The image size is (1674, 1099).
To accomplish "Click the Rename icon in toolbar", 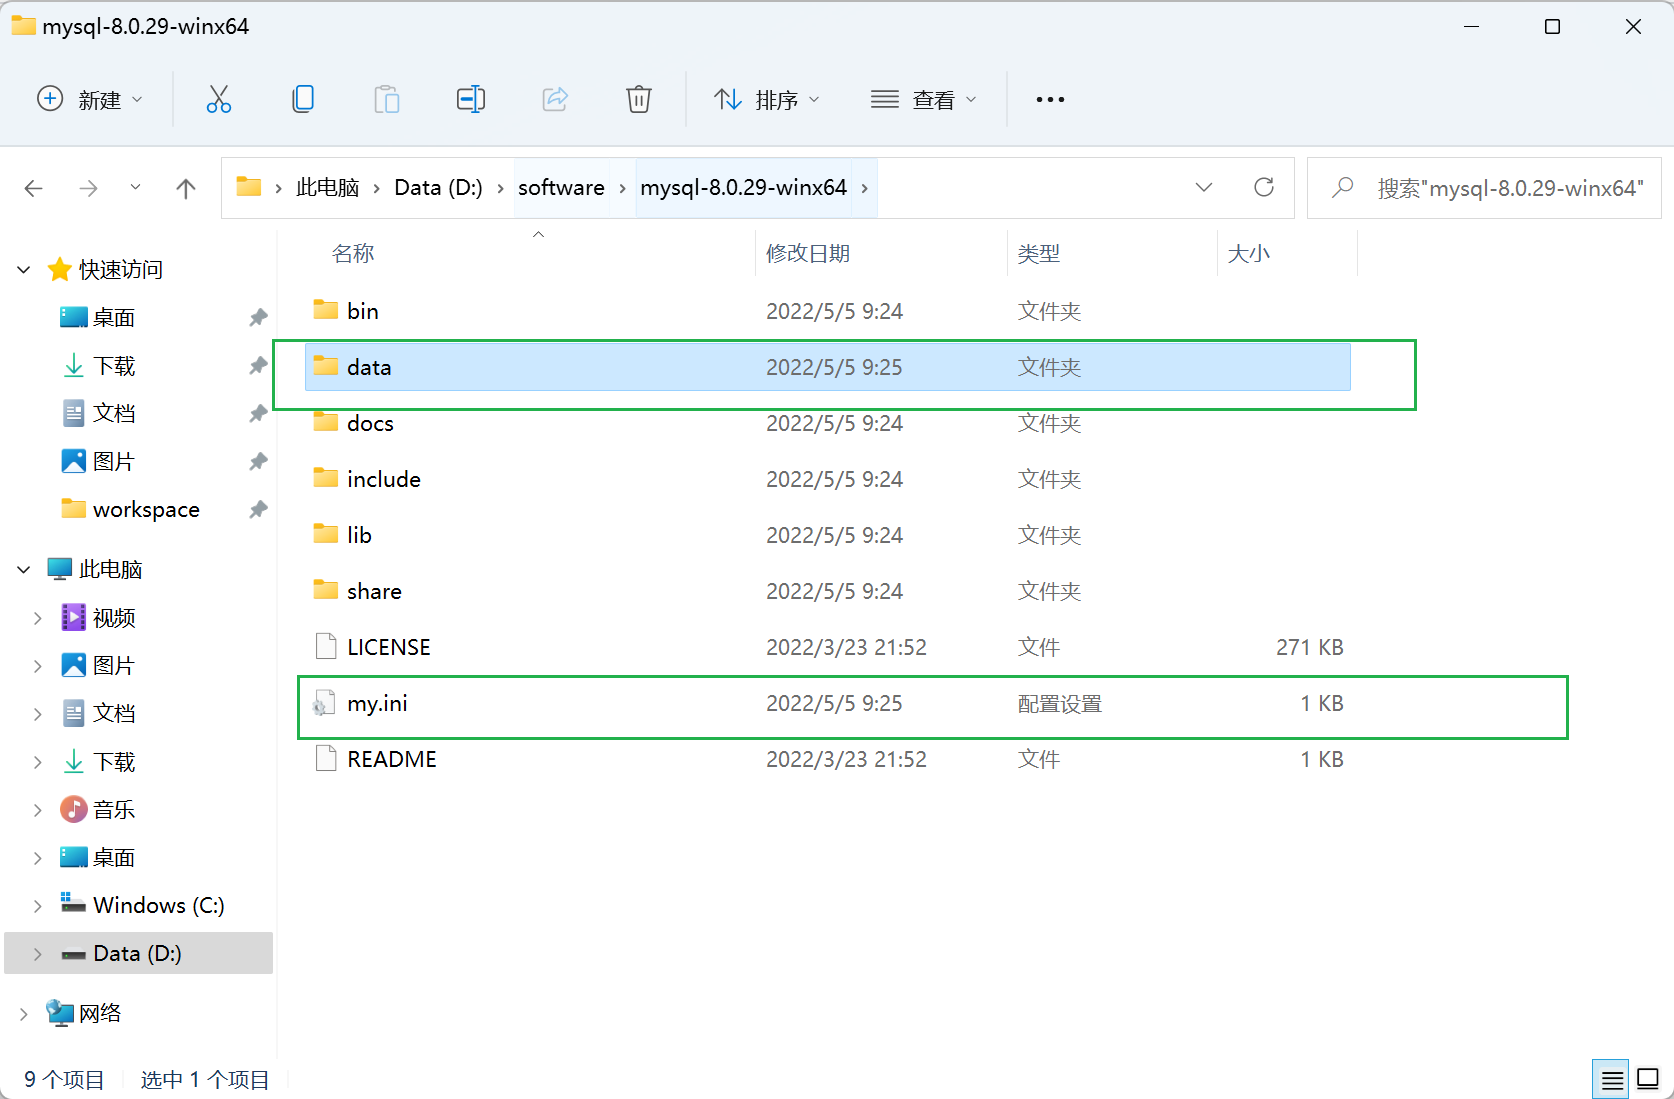I will (471, 100).
